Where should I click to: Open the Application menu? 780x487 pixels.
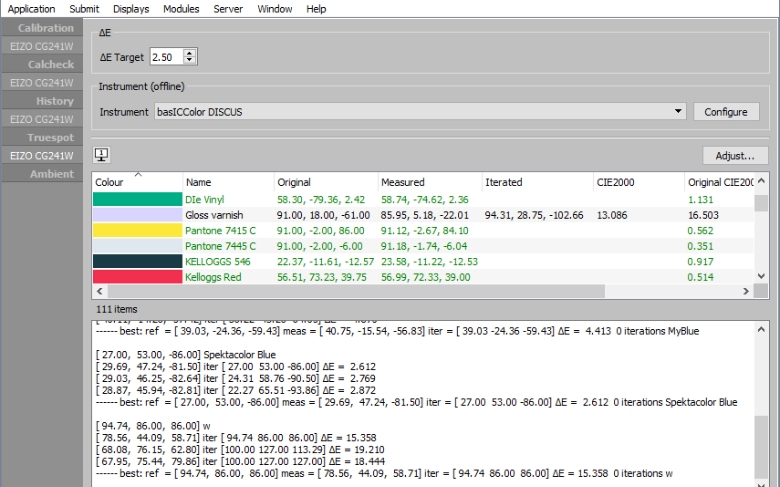(32, 9)
